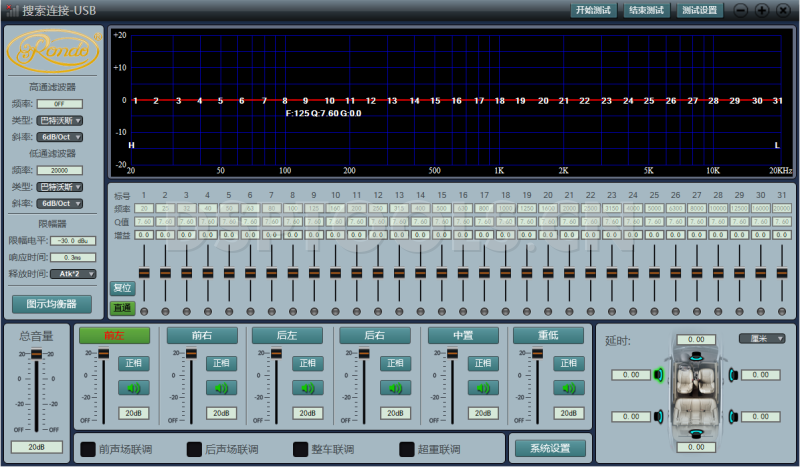This screenshot has width=800, height=467.
Task: Click the 重低 channel speaker icon
Action: [570, 388]
